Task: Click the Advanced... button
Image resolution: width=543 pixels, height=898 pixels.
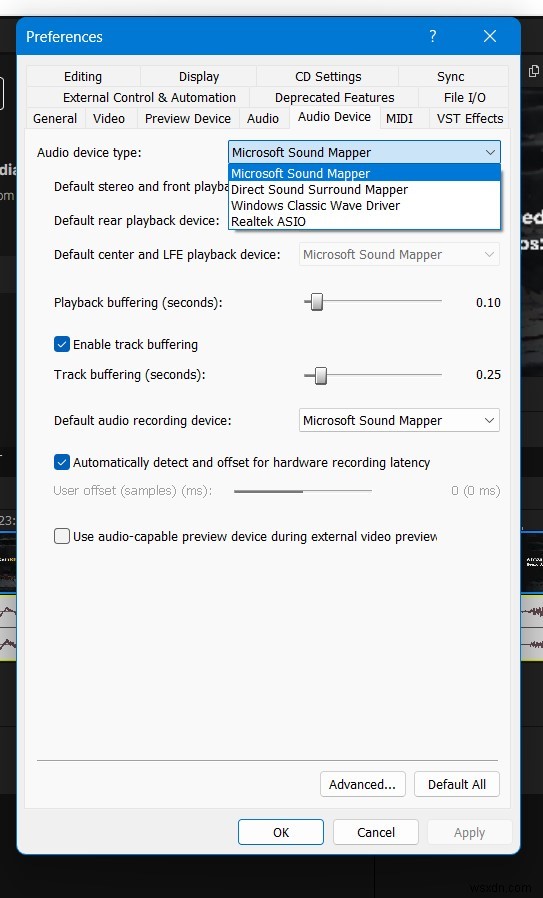Action: pyautogui.click(x=363, y=785)
